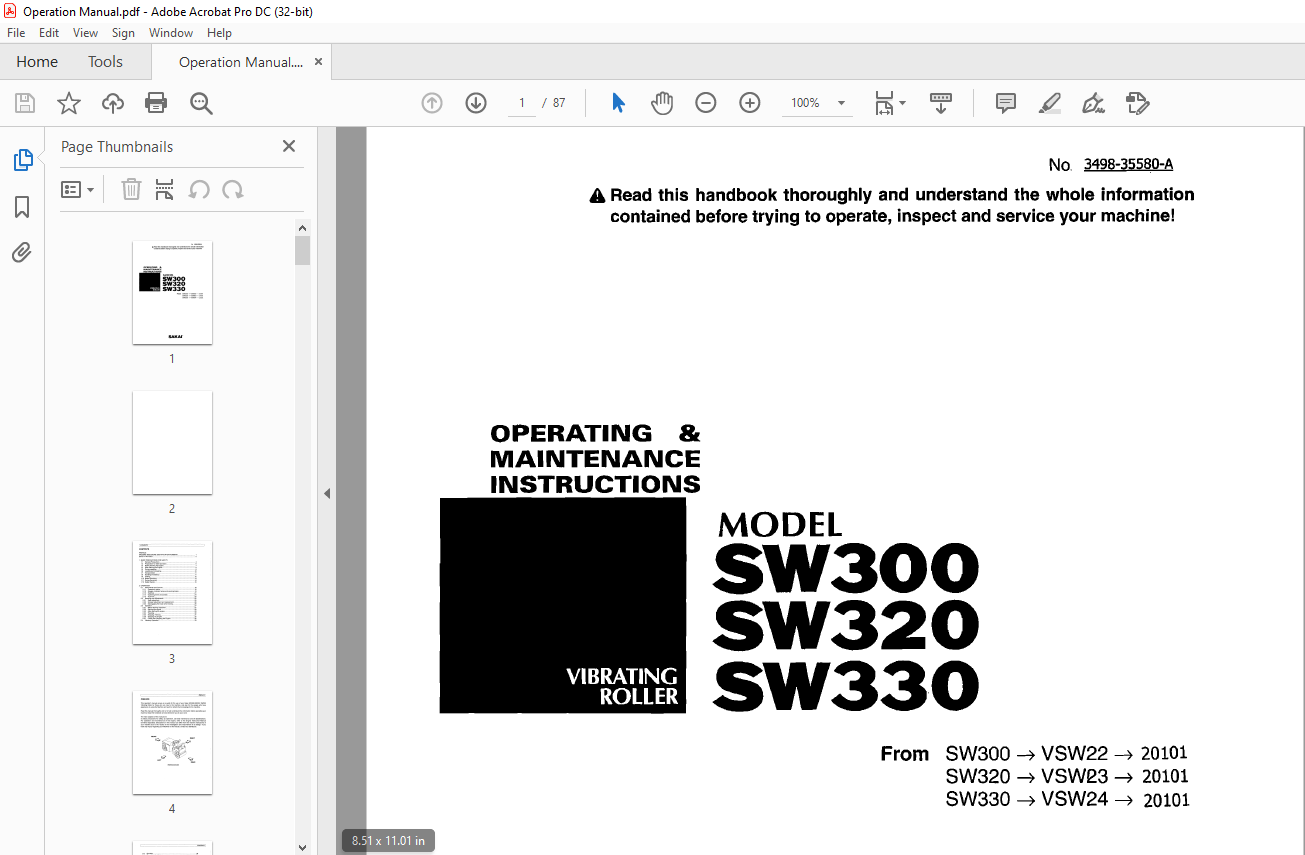This screenshot has width=1305, height=855.
Task: Click the MAINTENANCE word in the title
Action: tap(595, 459)
